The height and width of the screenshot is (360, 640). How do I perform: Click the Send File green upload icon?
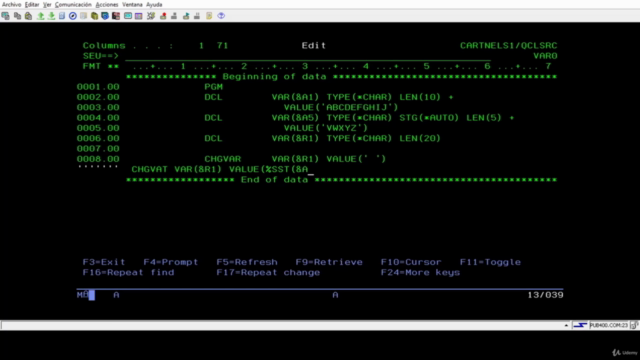[40, 16]
